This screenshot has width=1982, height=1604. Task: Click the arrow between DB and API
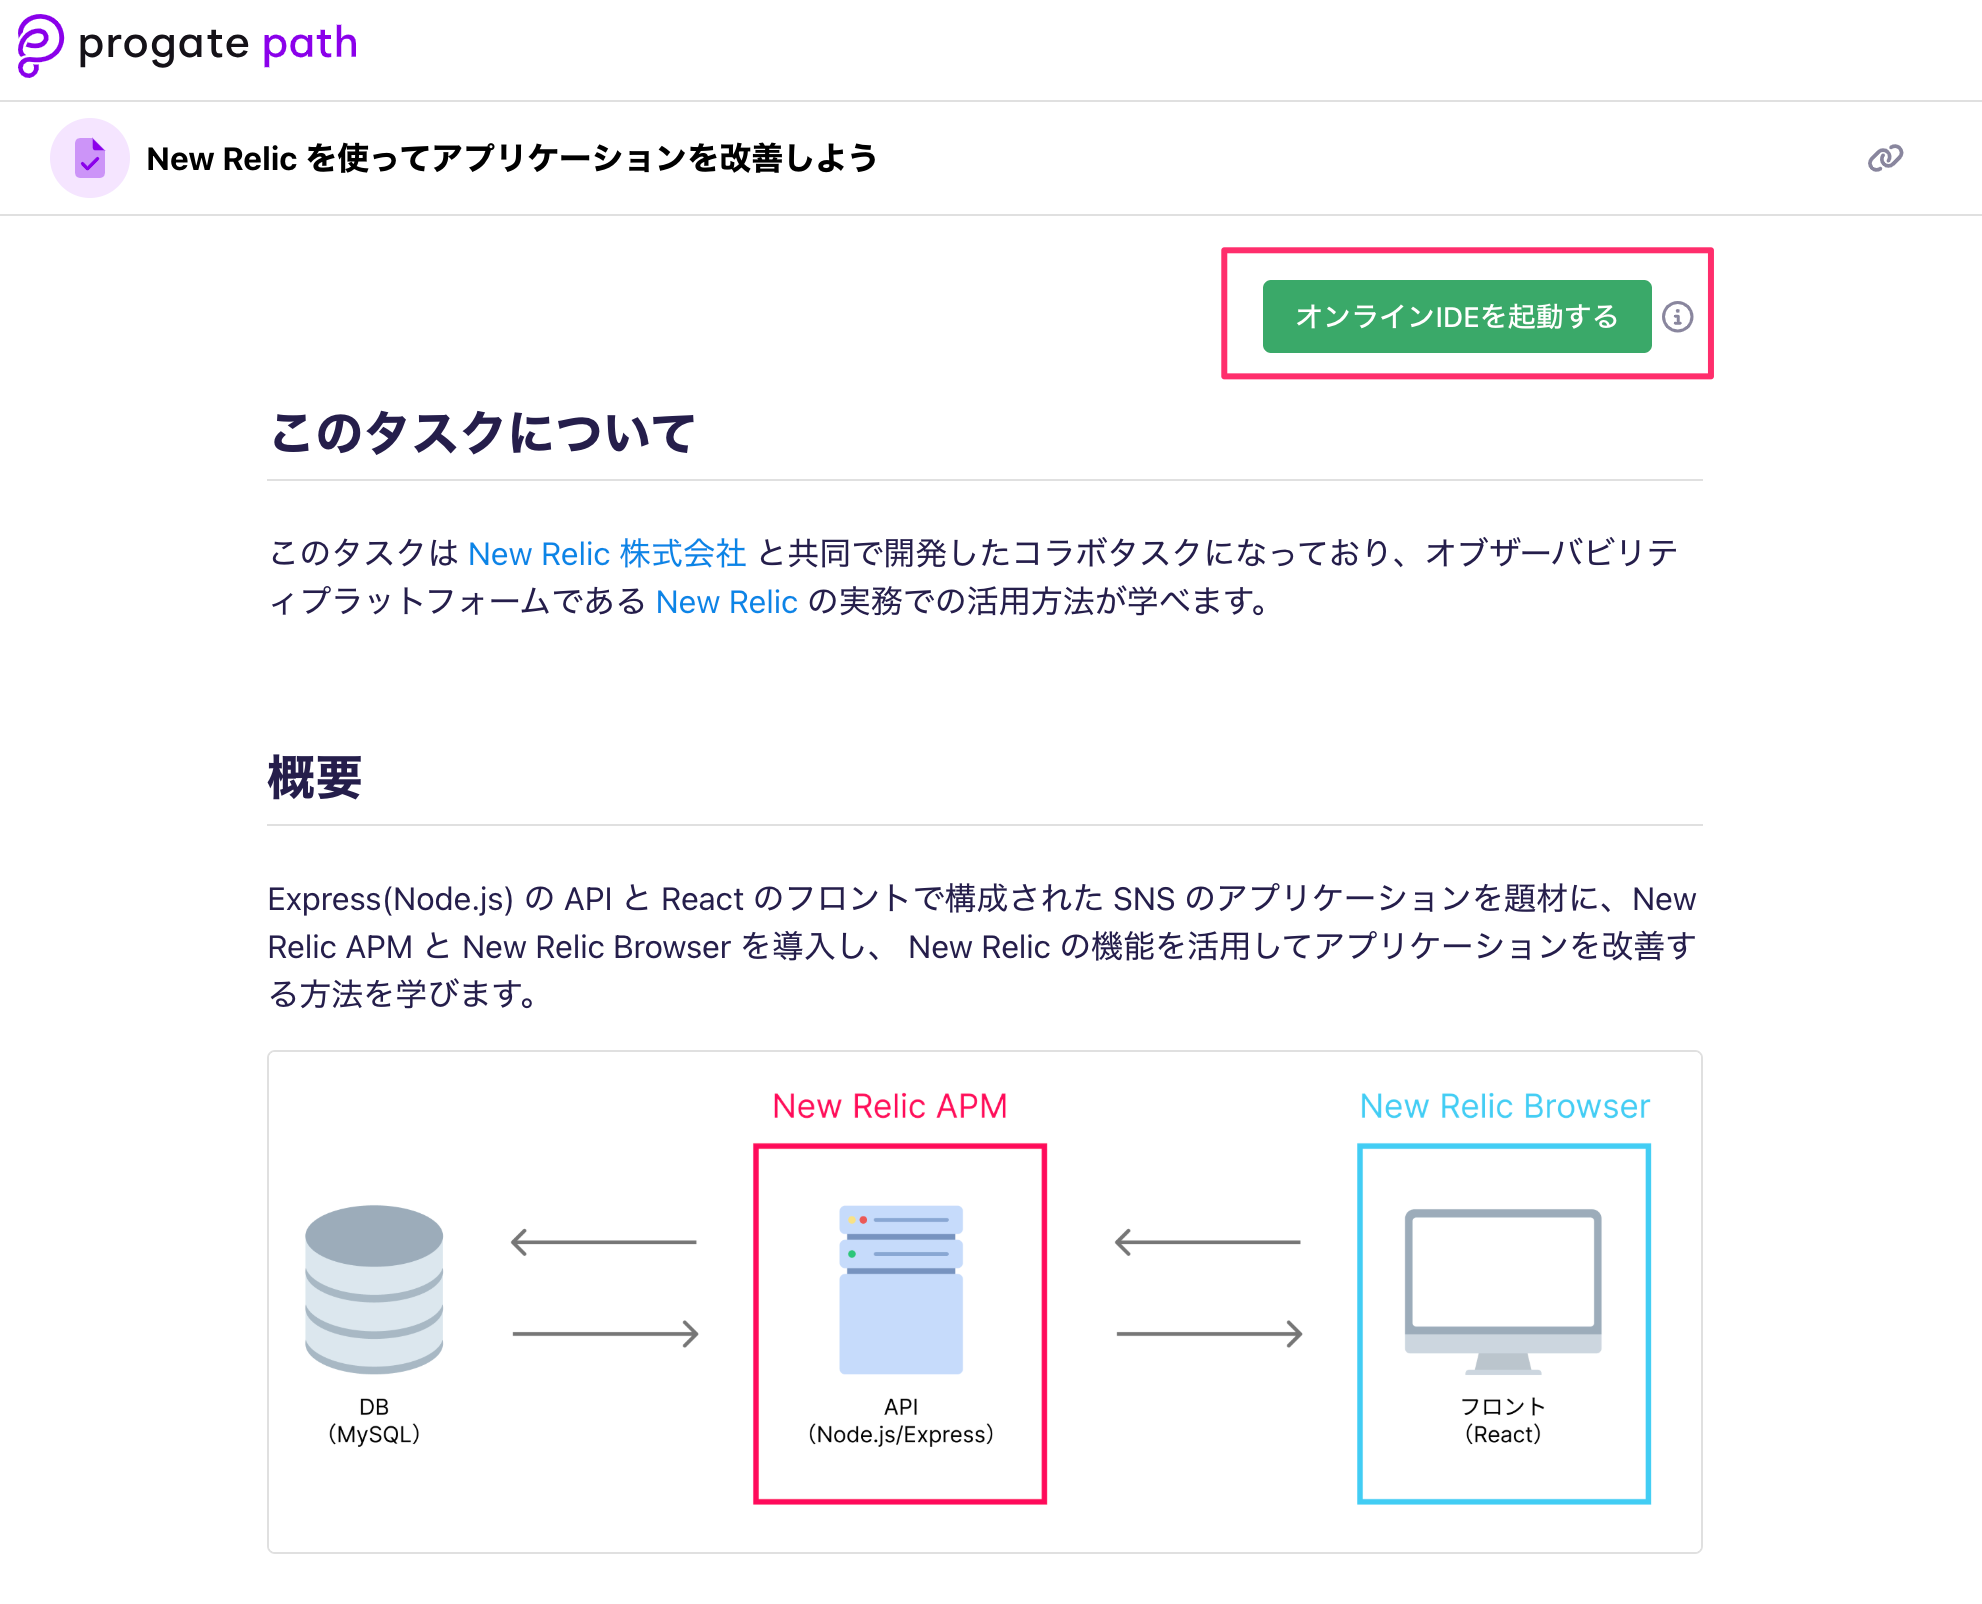605,1240
